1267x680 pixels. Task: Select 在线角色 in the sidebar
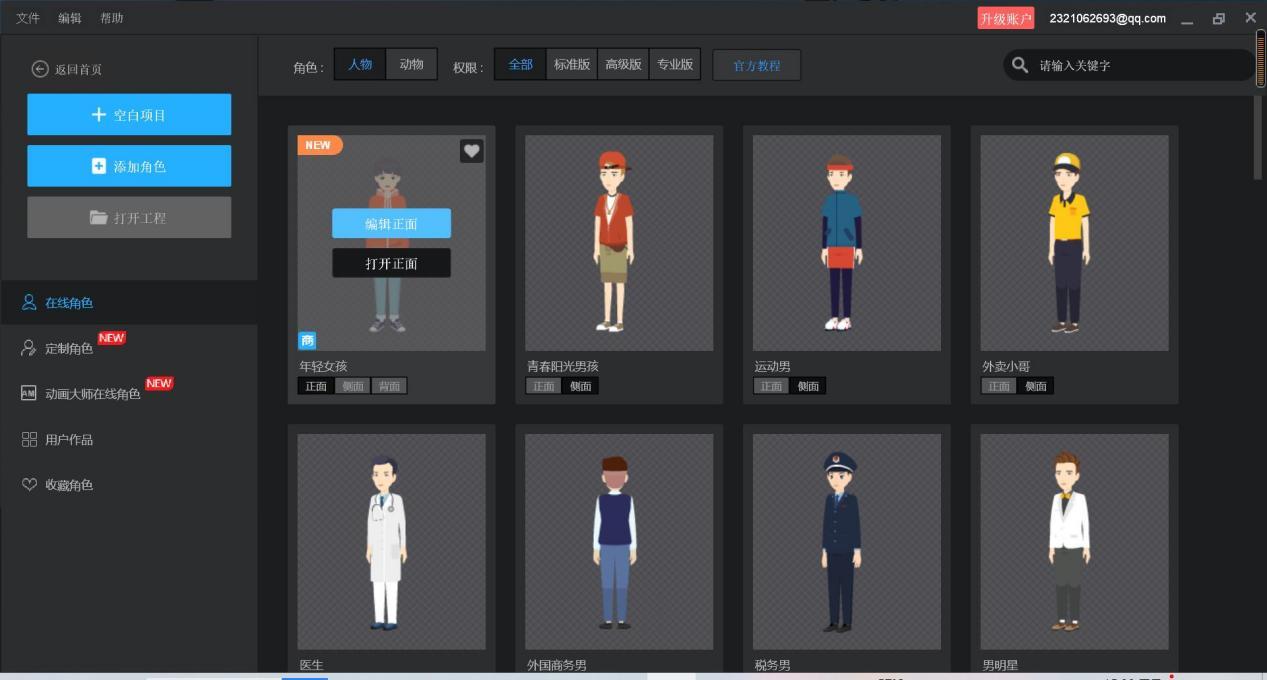tap(129, 302)
